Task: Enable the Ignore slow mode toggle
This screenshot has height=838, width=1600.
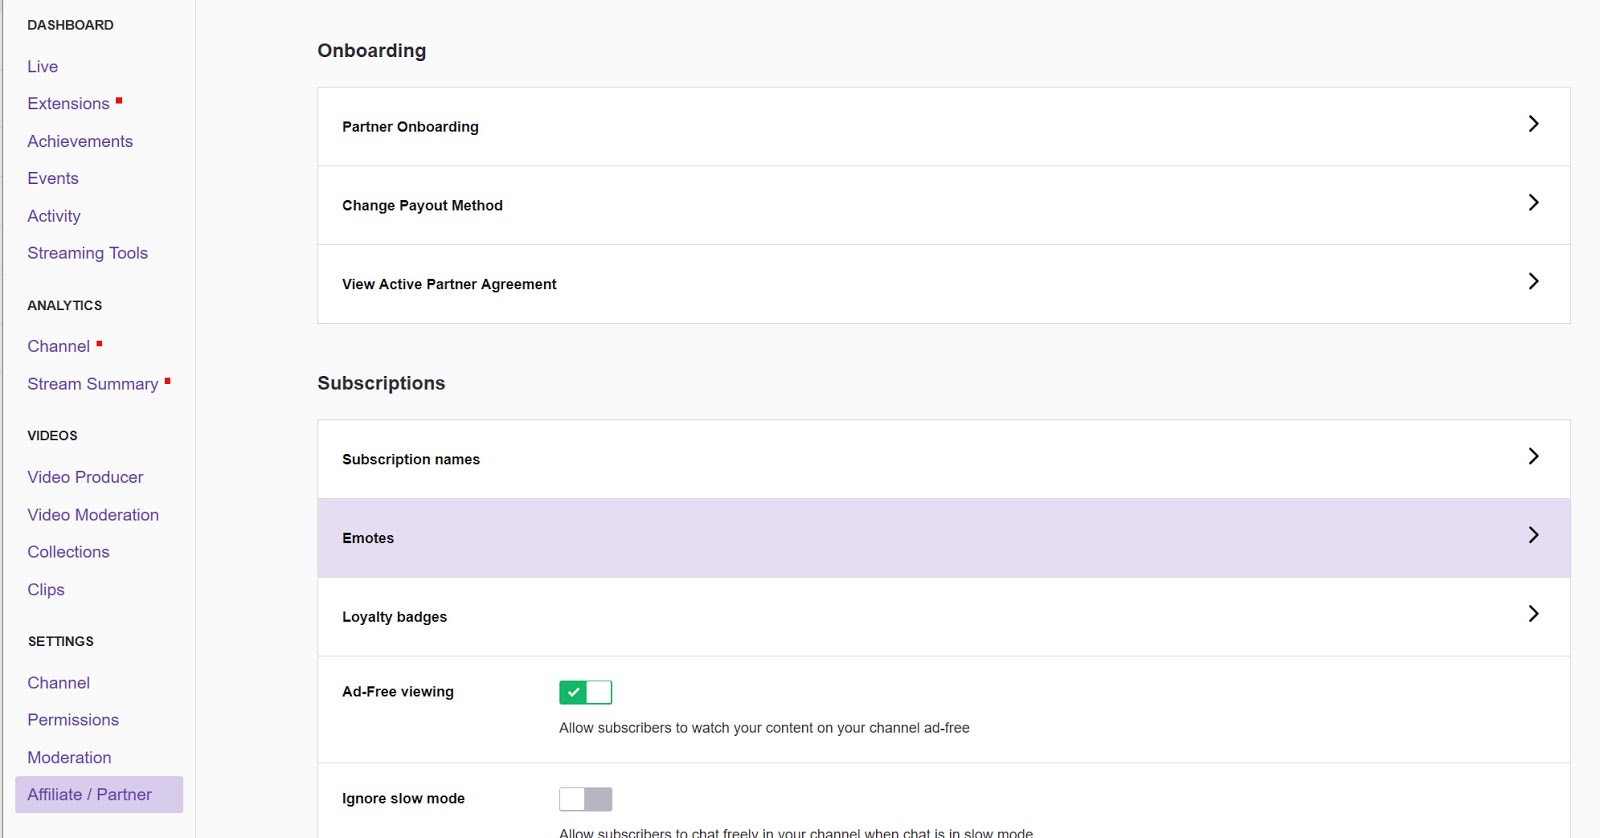Action: coord(585,799)
